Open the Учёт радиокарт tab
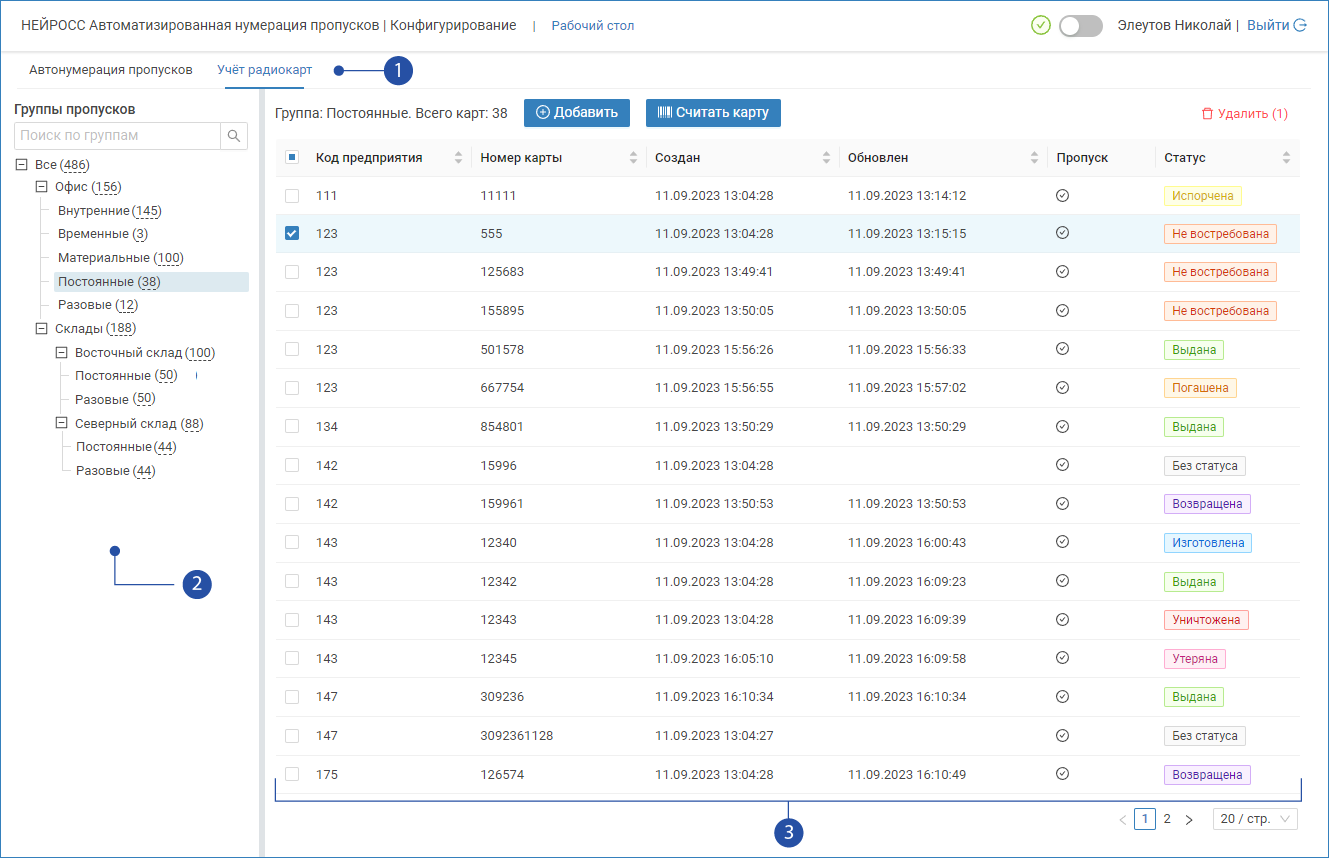1329x858 pixels. [x=265, y=70]
